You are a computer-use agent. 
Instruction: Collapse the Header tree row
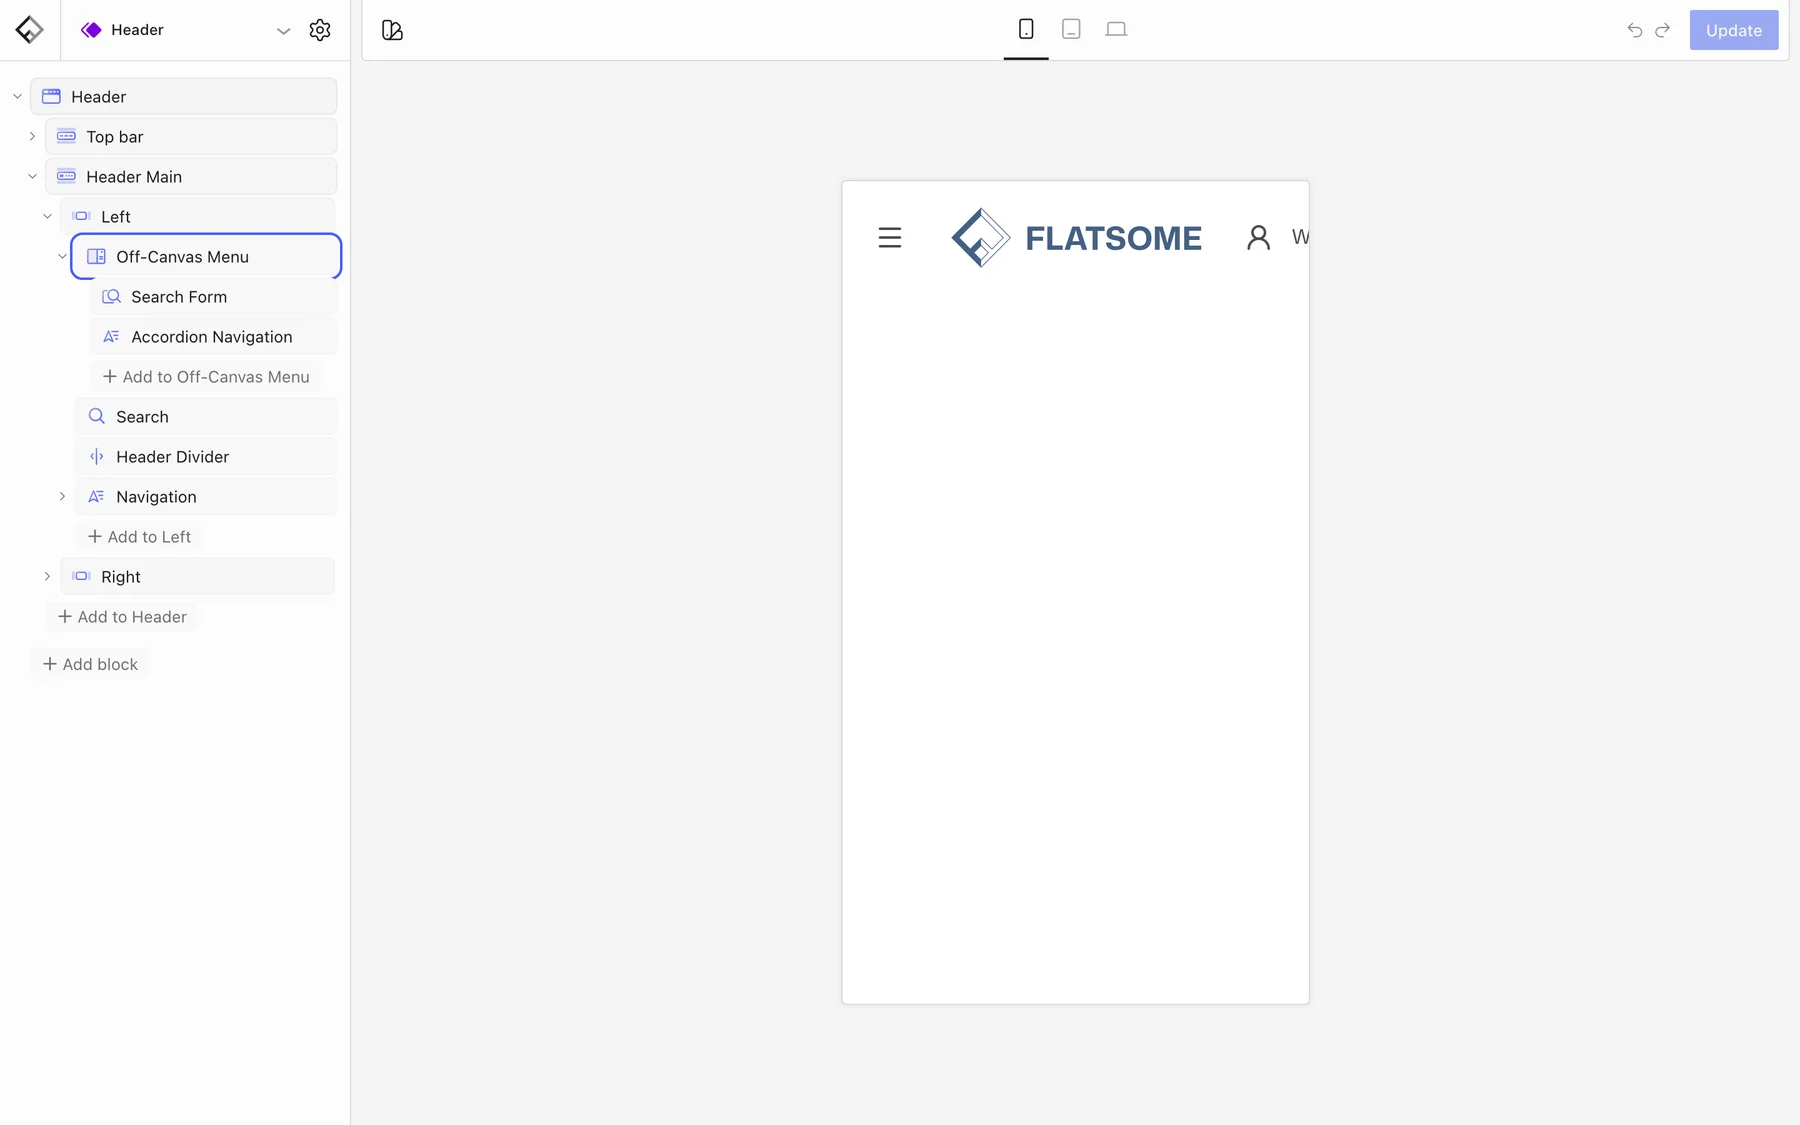(x=17, y=97)
